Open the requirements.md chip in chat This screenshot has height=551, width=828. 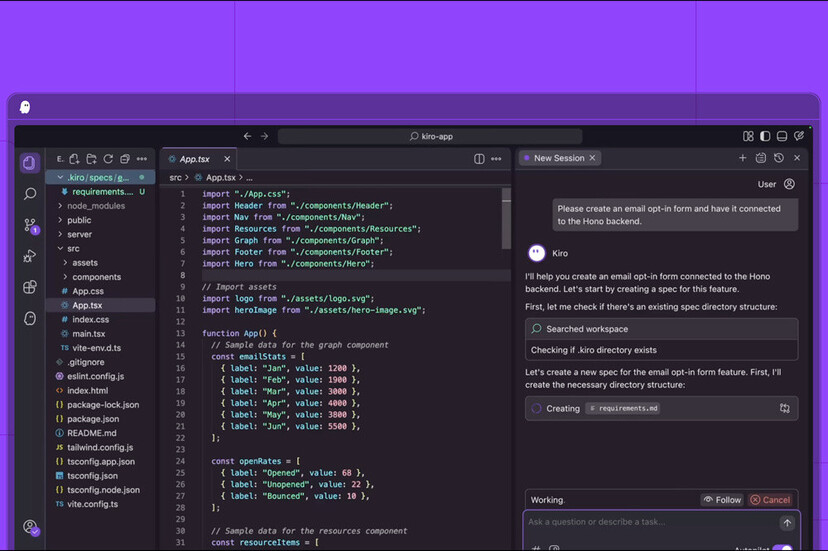click(623, 408)
